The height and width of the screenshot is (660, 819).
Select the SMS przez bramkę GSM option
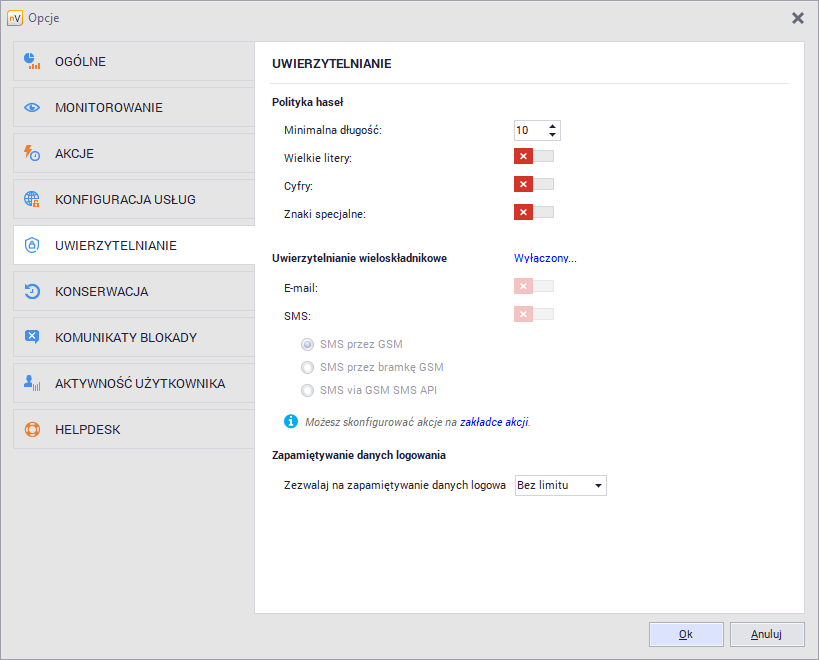[308, 367]
